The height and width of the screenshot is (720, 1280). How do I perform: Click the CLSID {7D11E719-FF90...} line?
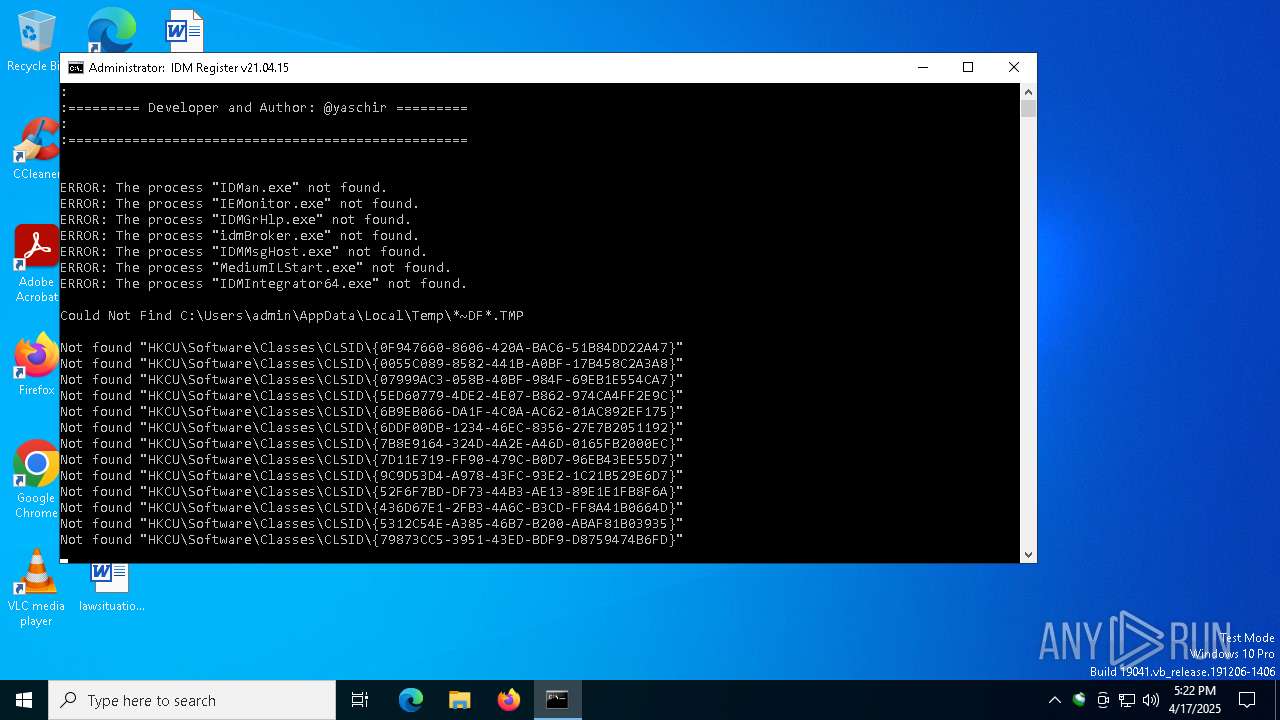pos(372,460)
